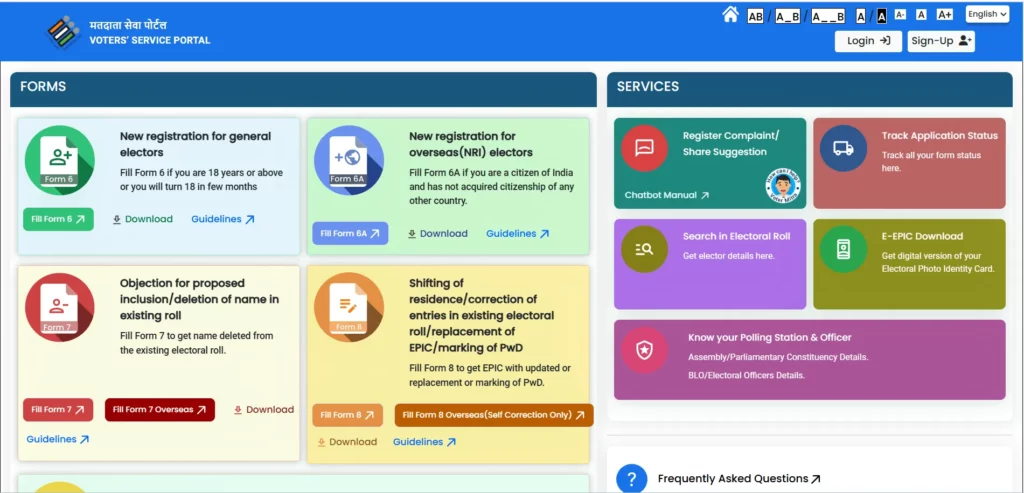Click 'New registration for overseas(NRI) electors' heading
The image size is (1024, 493).
pos(471,144)
